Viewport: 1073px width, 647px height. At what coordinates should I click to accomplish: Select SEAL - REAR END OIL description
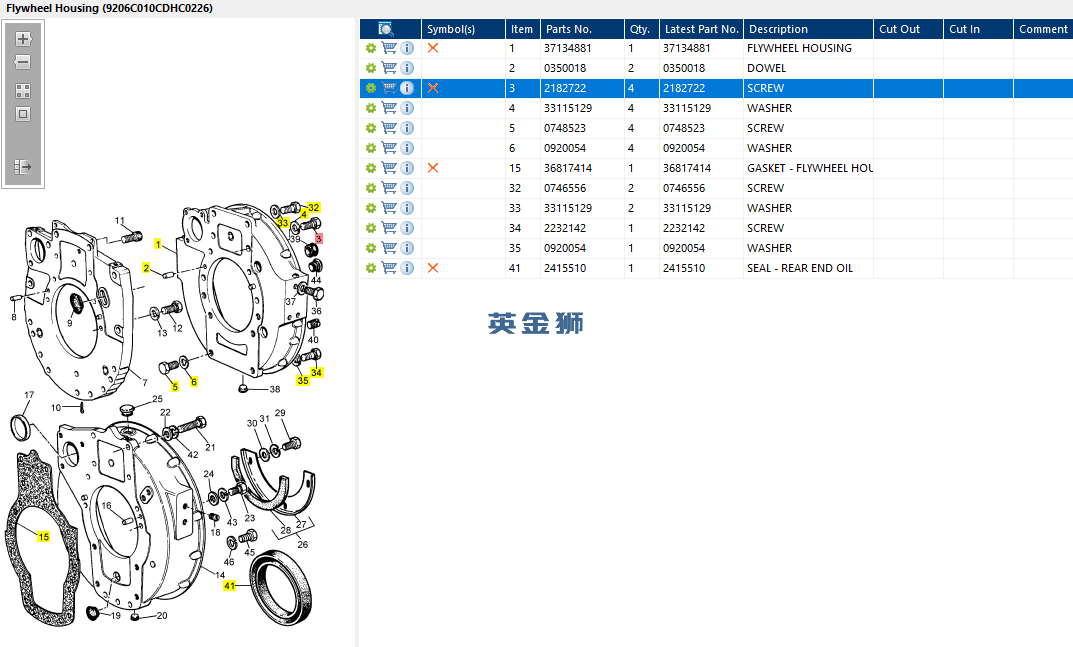808,268
